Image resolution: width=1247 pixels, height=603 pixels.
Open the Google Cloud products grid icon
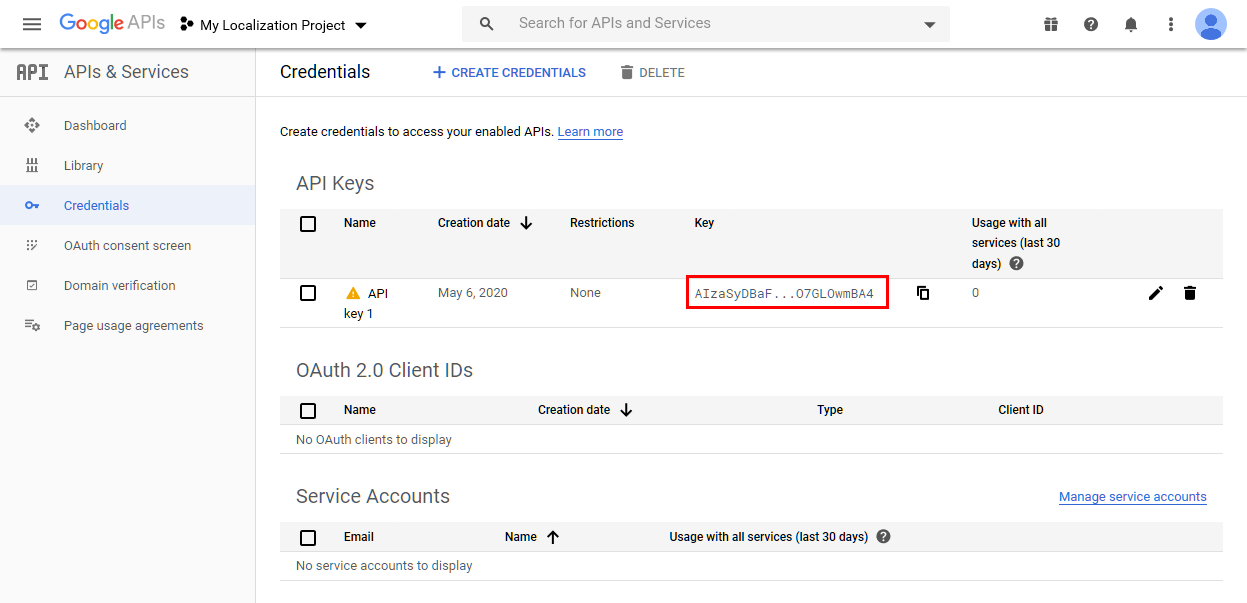pos(1051,23)
